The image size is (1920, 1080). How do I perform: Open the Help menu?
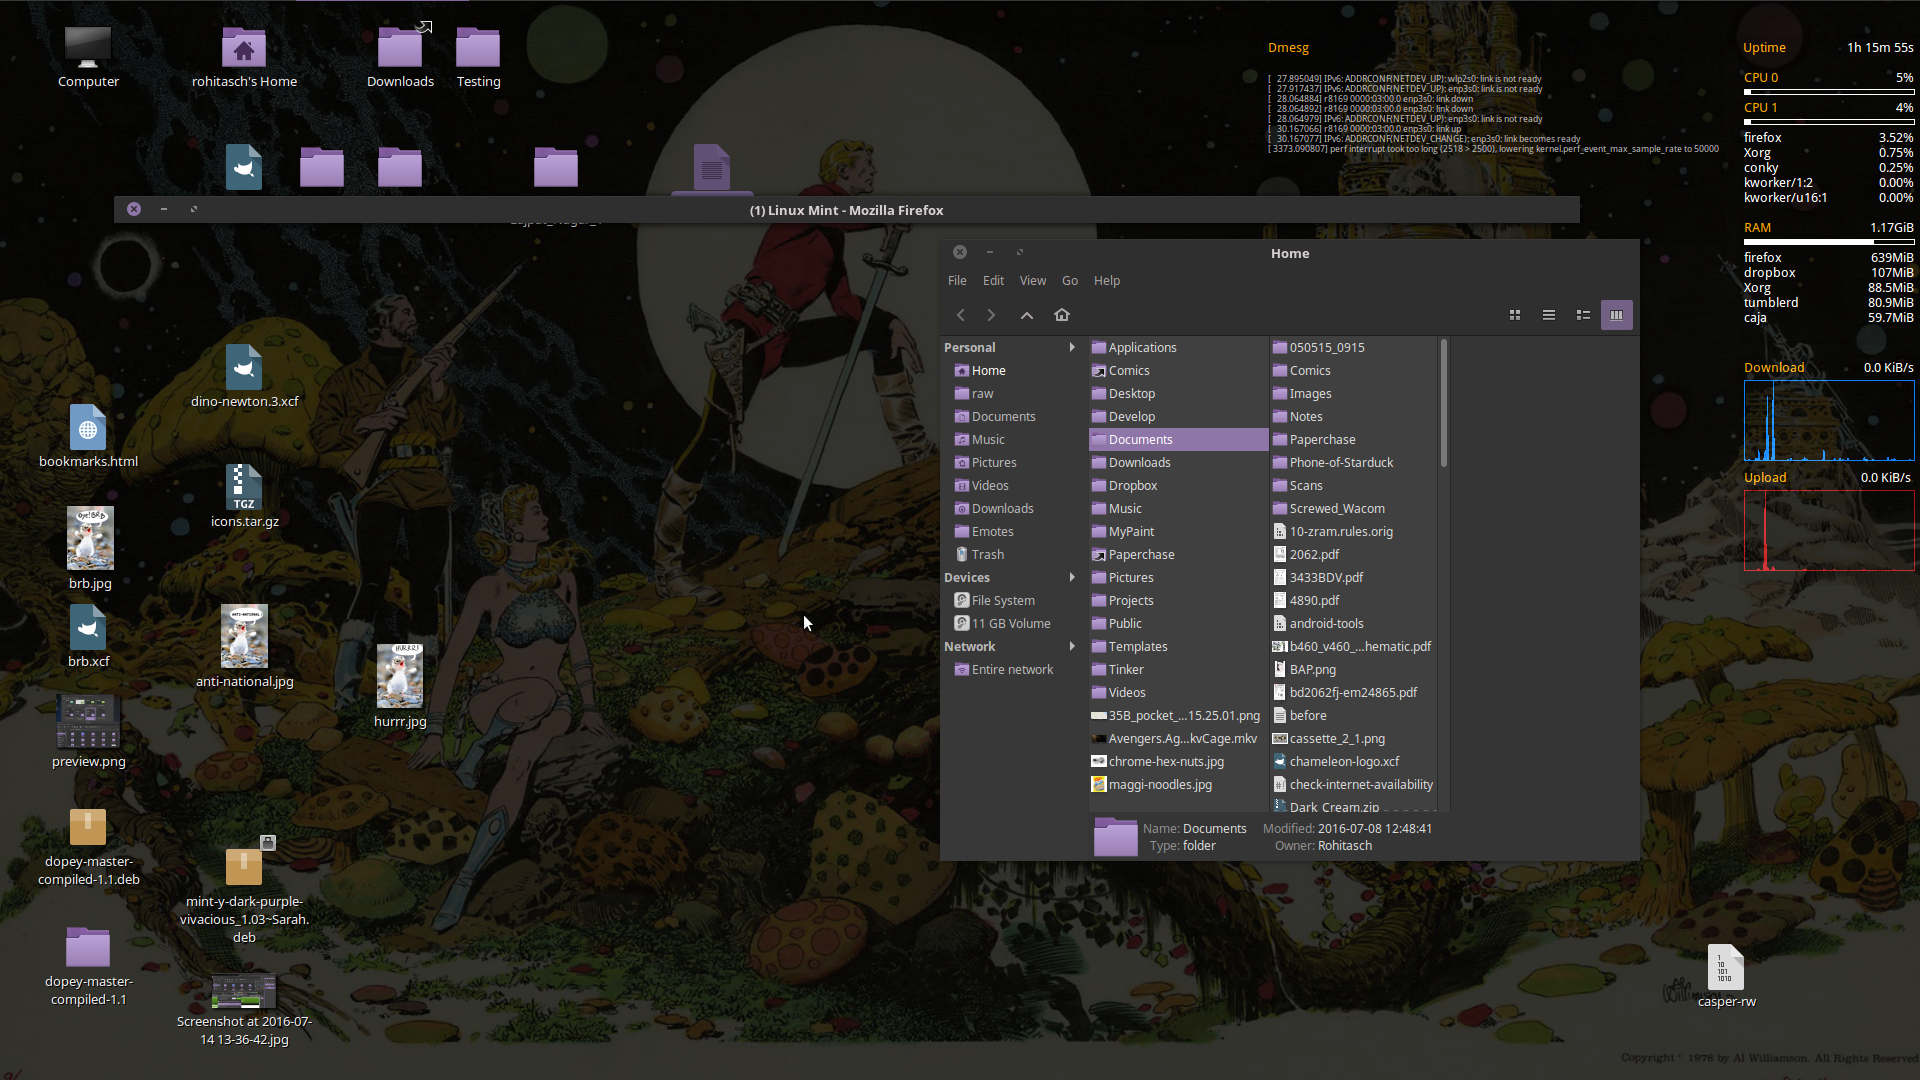tap(1107, 280)
